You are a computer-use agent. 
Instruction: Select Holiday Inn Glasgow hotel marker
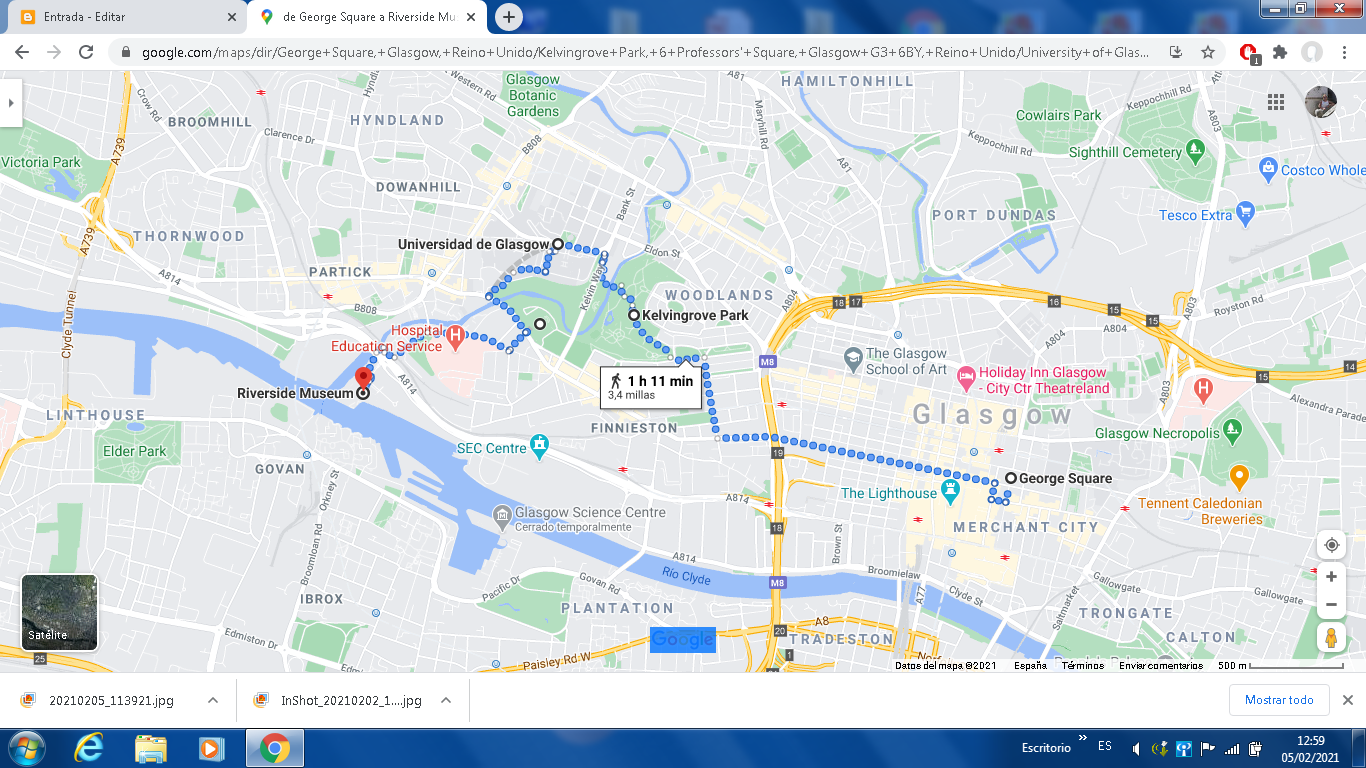(x=966, y=378)
